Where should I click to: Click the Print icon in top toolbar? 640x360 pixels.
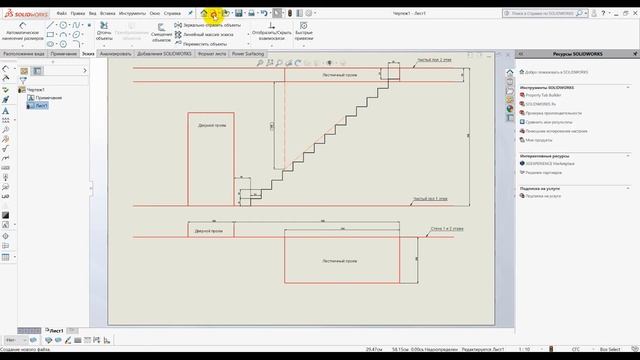pyautogui.click(x=251, y=13)
